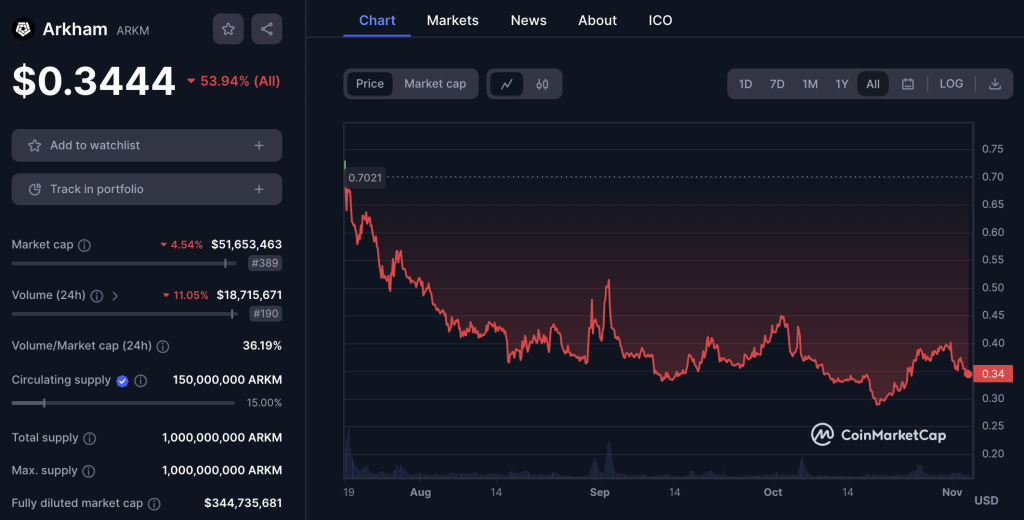Click the 4.54% market cap change
1024x520 pixels.
click(x=182, y=245)
